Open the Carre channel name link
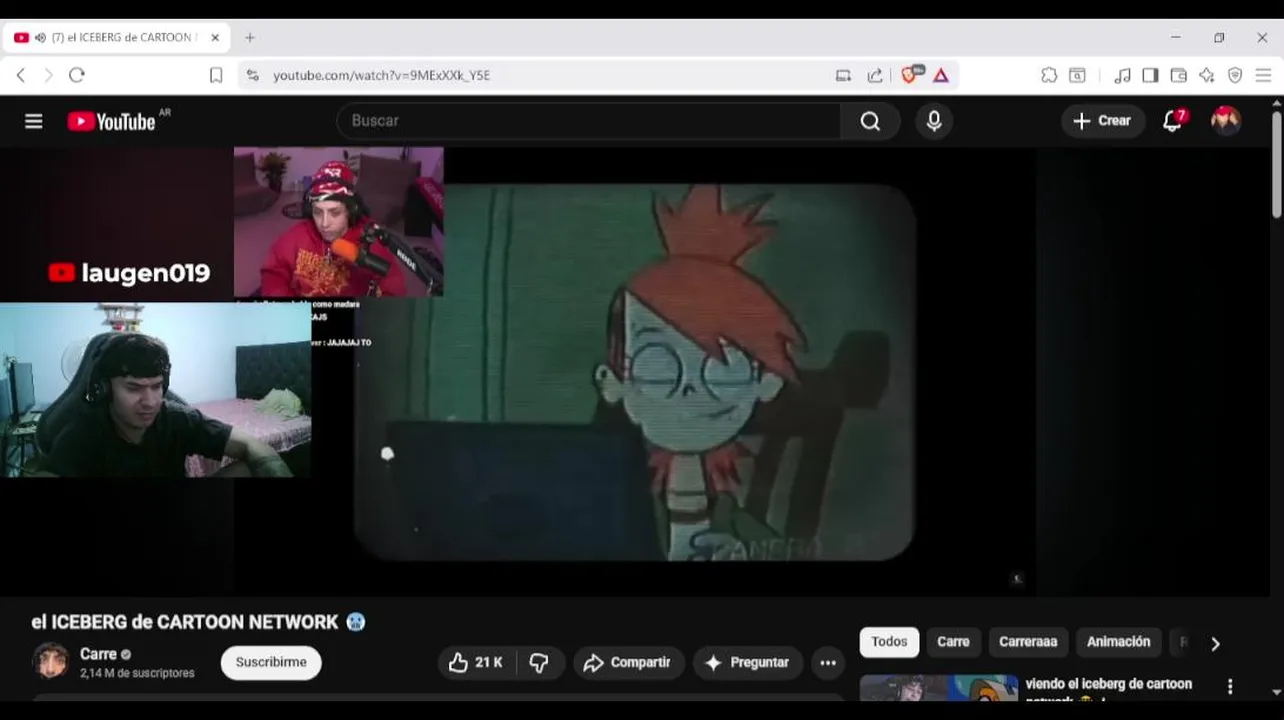The width and height of the screenshot is (1284, 720). pyautogui.click(x=98, y=654)
